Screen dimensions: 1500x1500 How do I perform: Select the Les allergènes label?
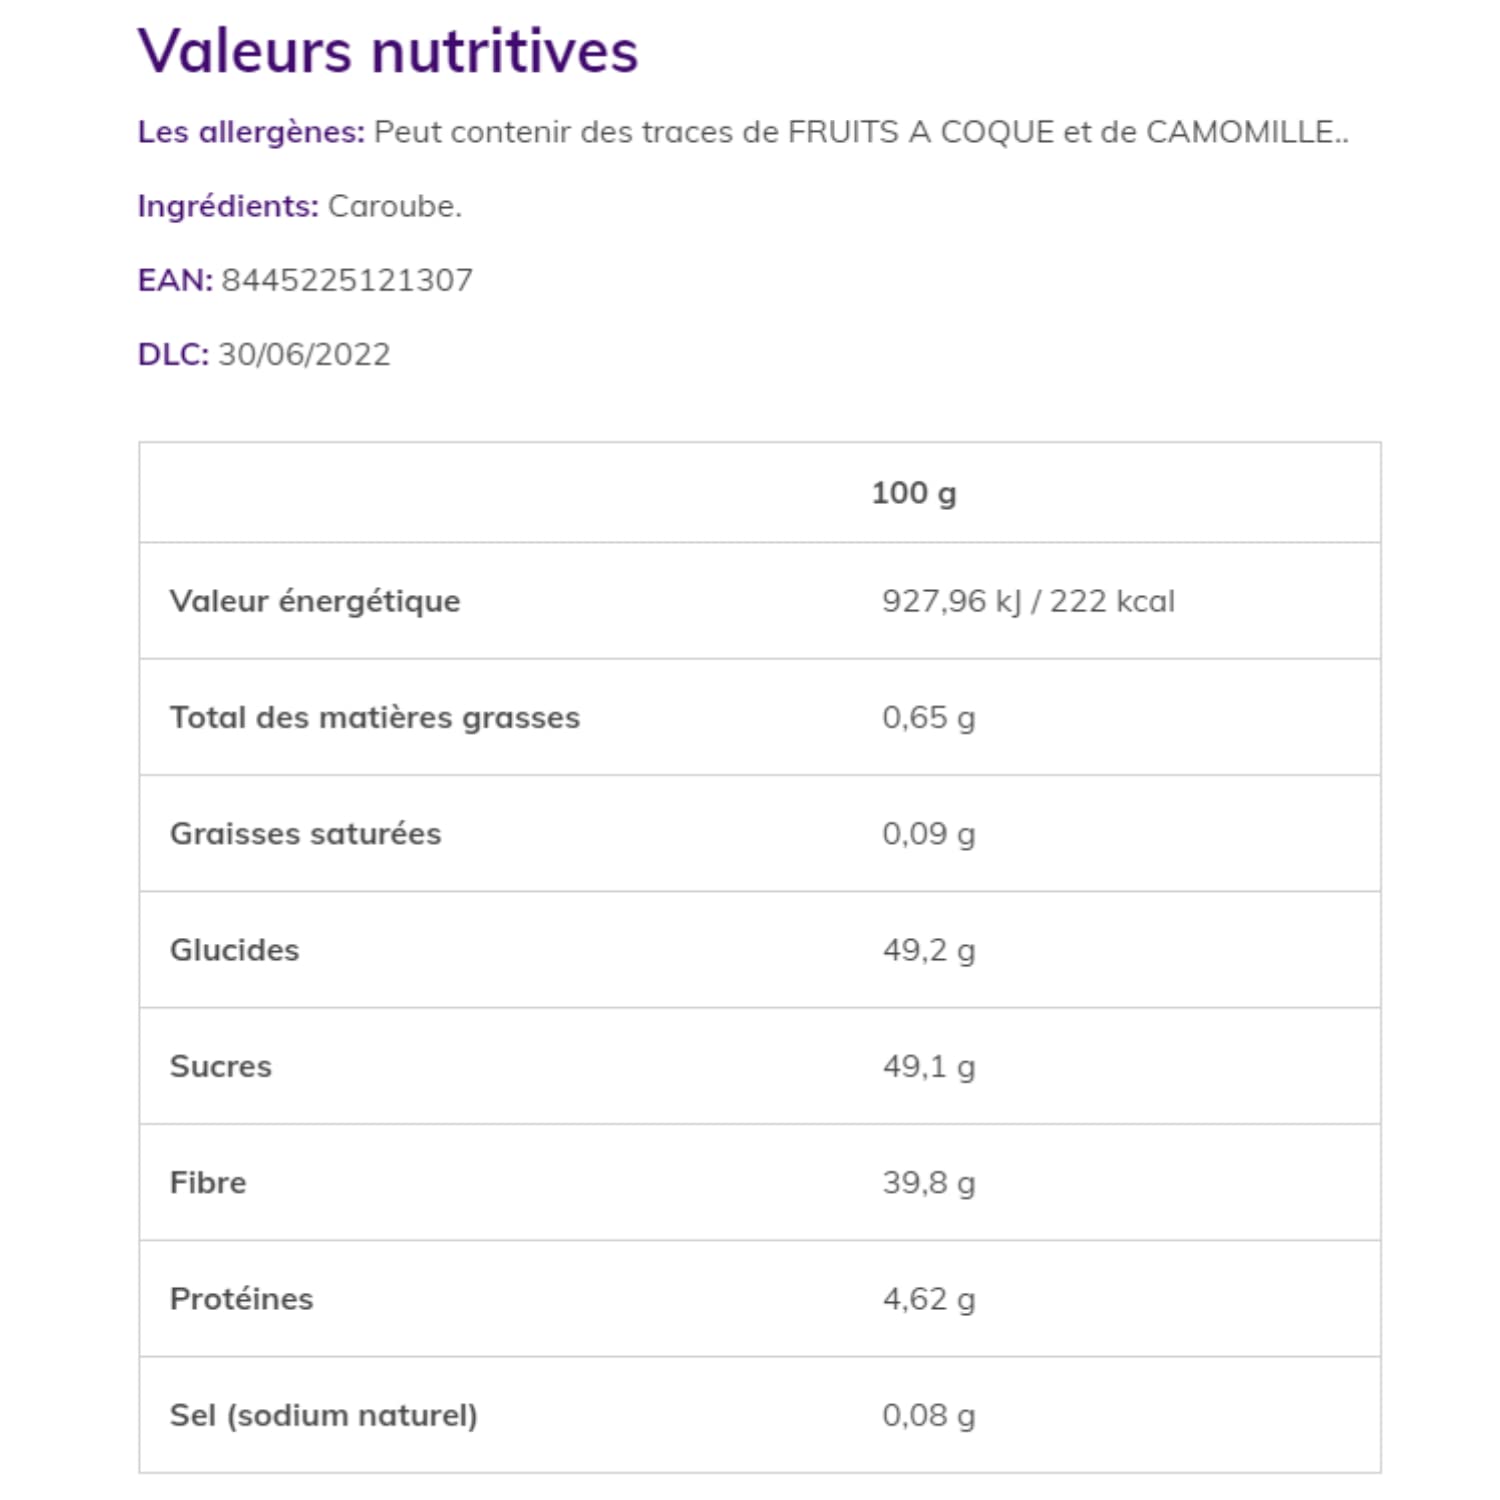252,132
